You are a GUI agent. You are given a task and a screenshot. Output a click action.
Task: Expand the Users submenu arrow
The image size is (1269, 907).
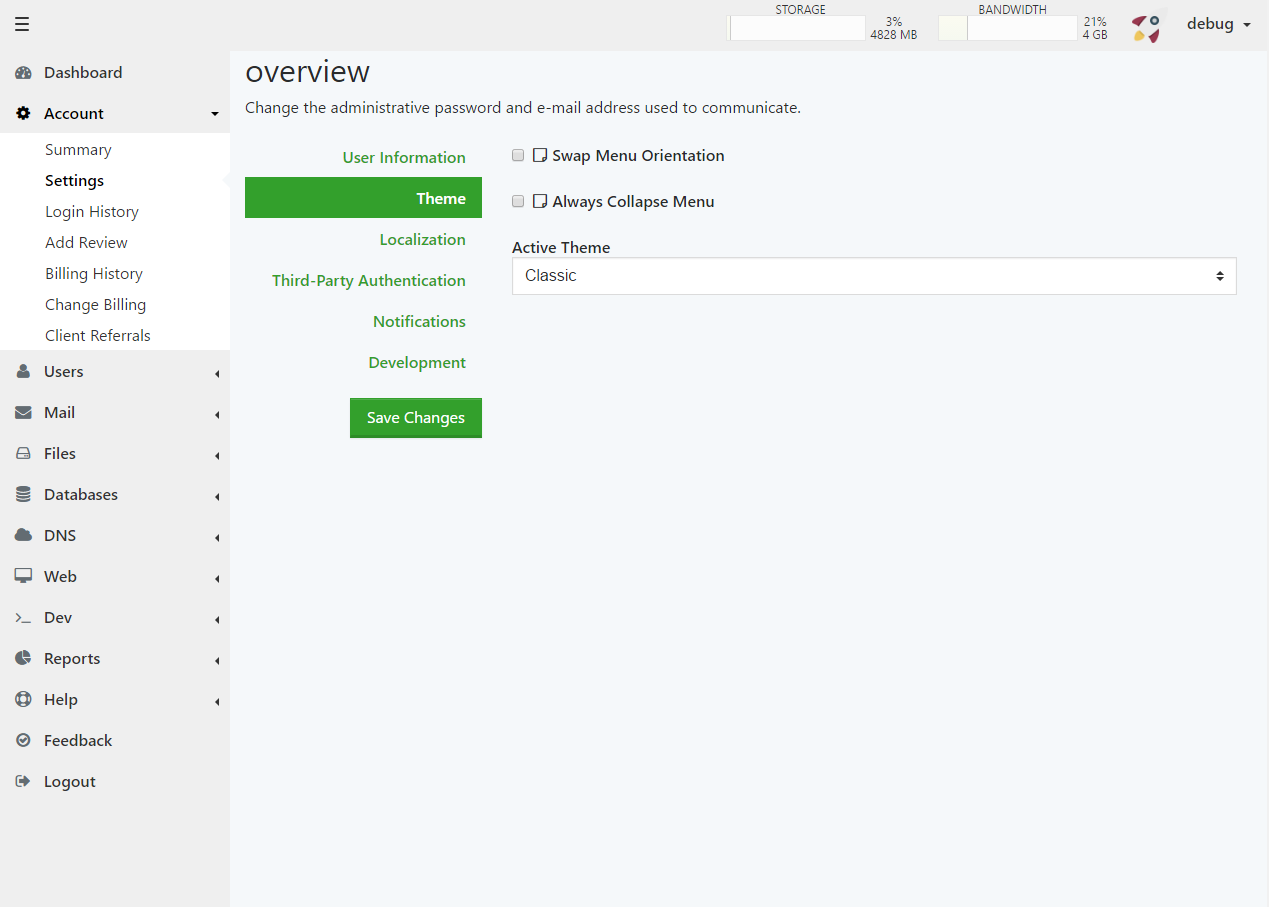217,374
